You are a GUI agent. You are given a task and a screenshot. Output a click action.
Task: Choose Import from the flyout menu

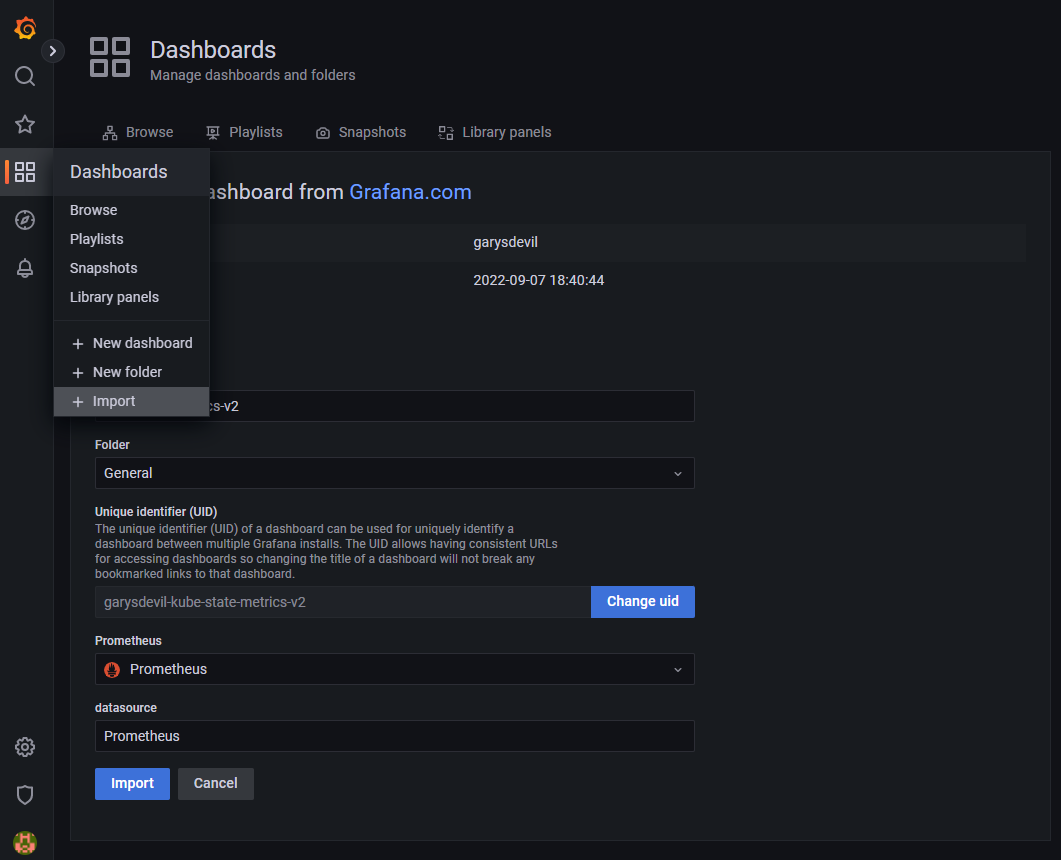click(132, 402)
